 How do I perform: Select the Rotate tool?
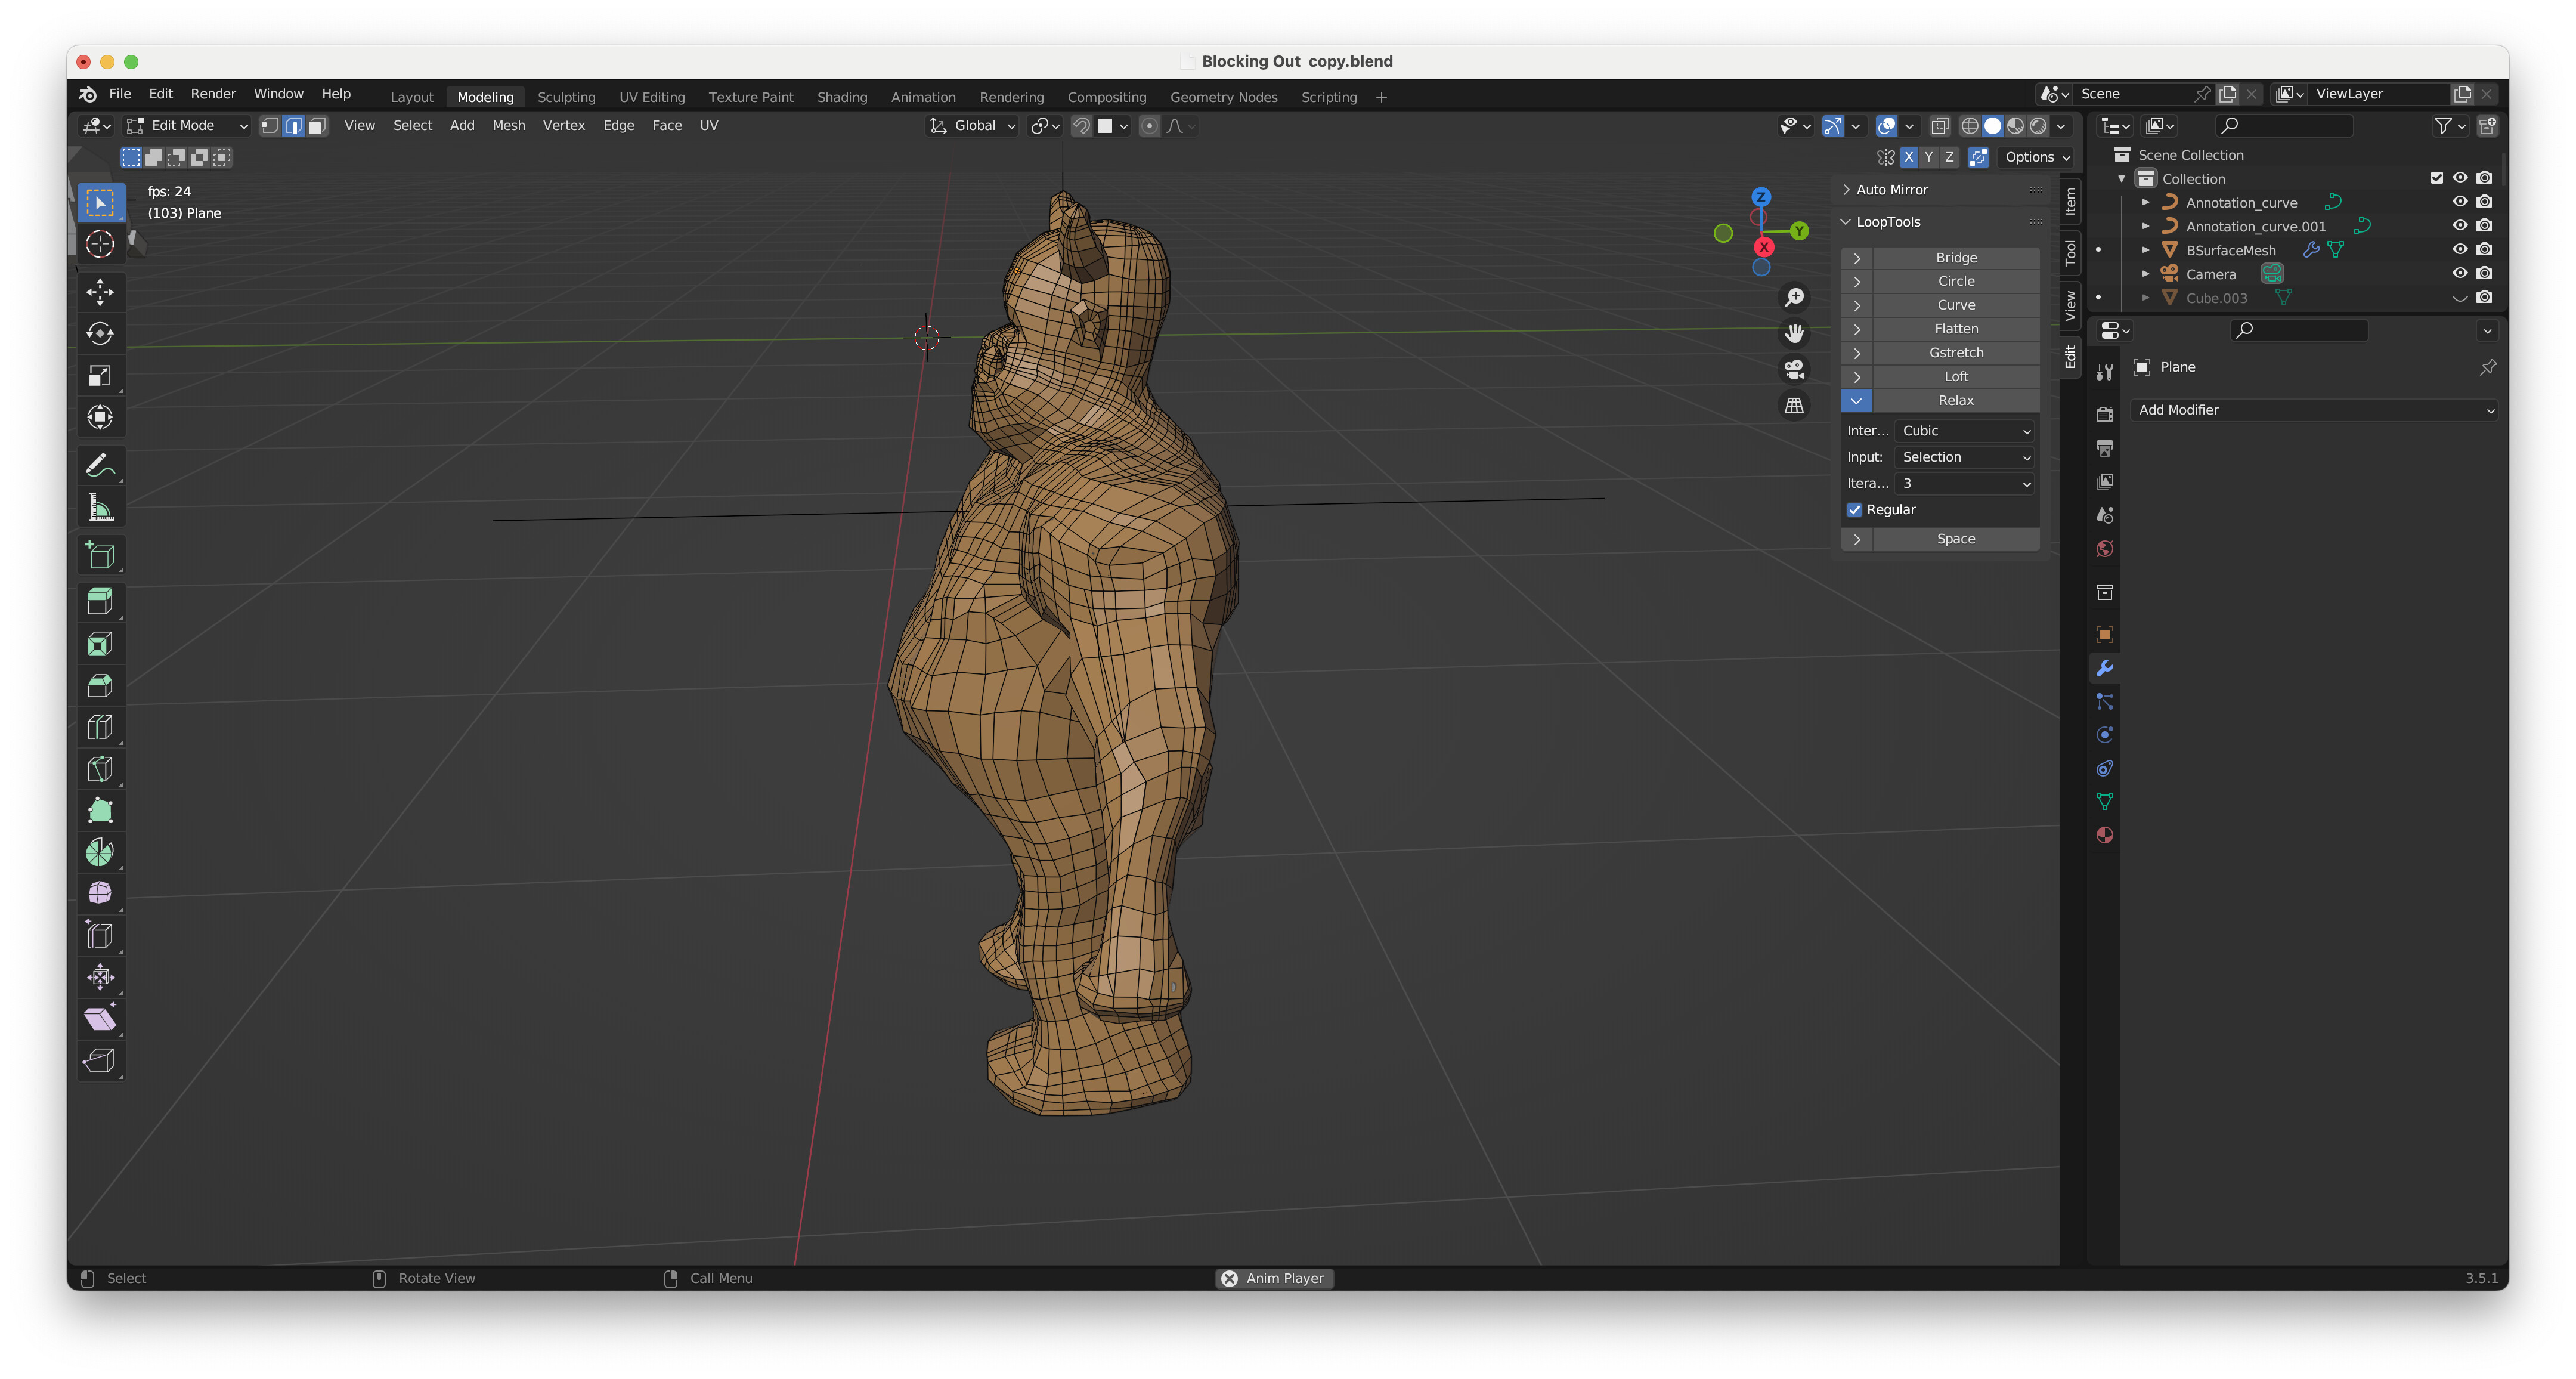coord(100,333)
